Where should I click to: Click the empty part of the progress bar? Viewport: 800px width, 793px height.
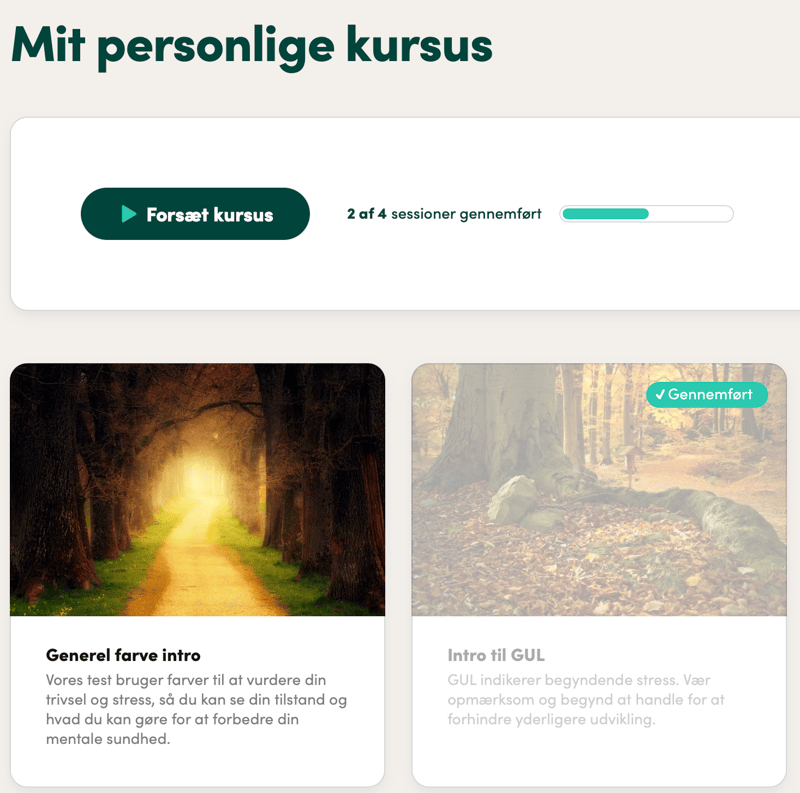click(690, 214)
